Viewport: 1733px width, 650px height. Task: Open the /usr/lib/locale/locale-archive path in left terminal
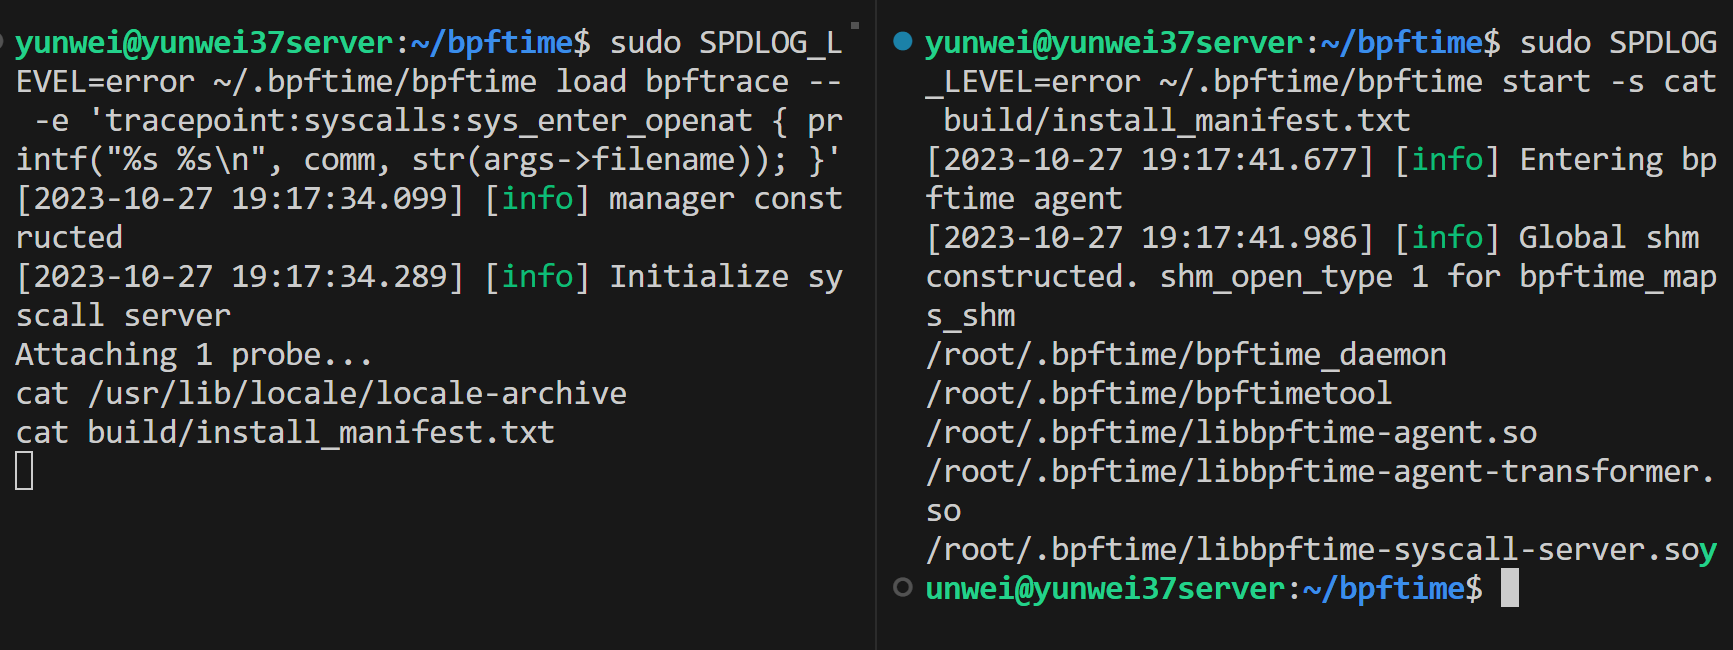tap(357, 394)
